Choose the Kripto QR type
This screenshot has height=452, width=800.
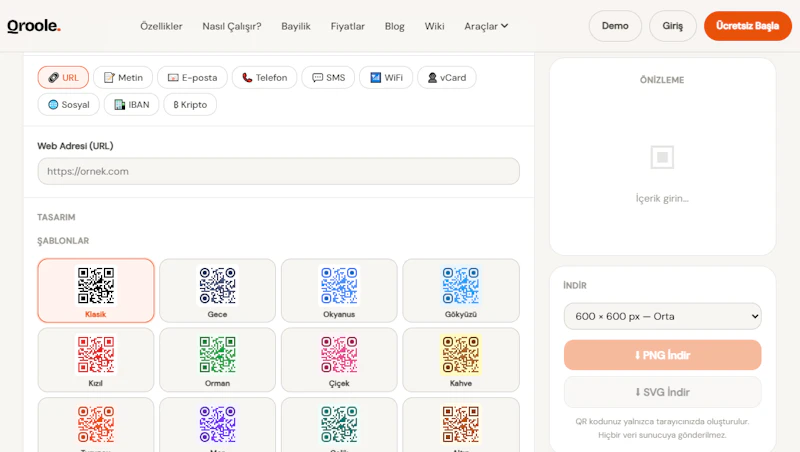[190, 105]
